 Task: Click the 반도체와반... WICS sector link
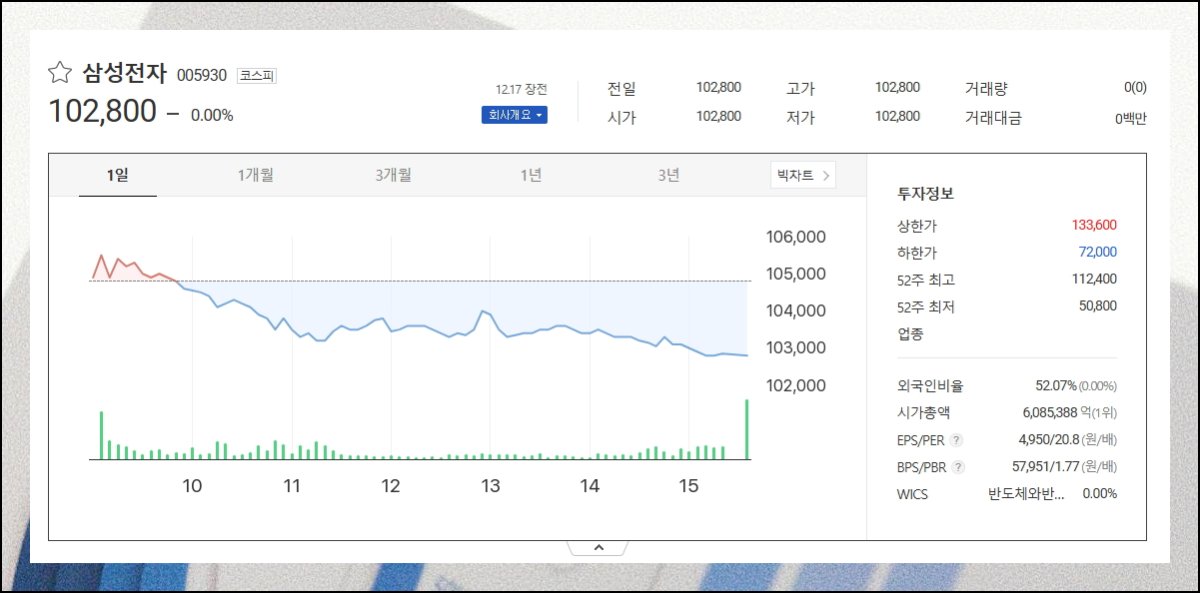1026,494
